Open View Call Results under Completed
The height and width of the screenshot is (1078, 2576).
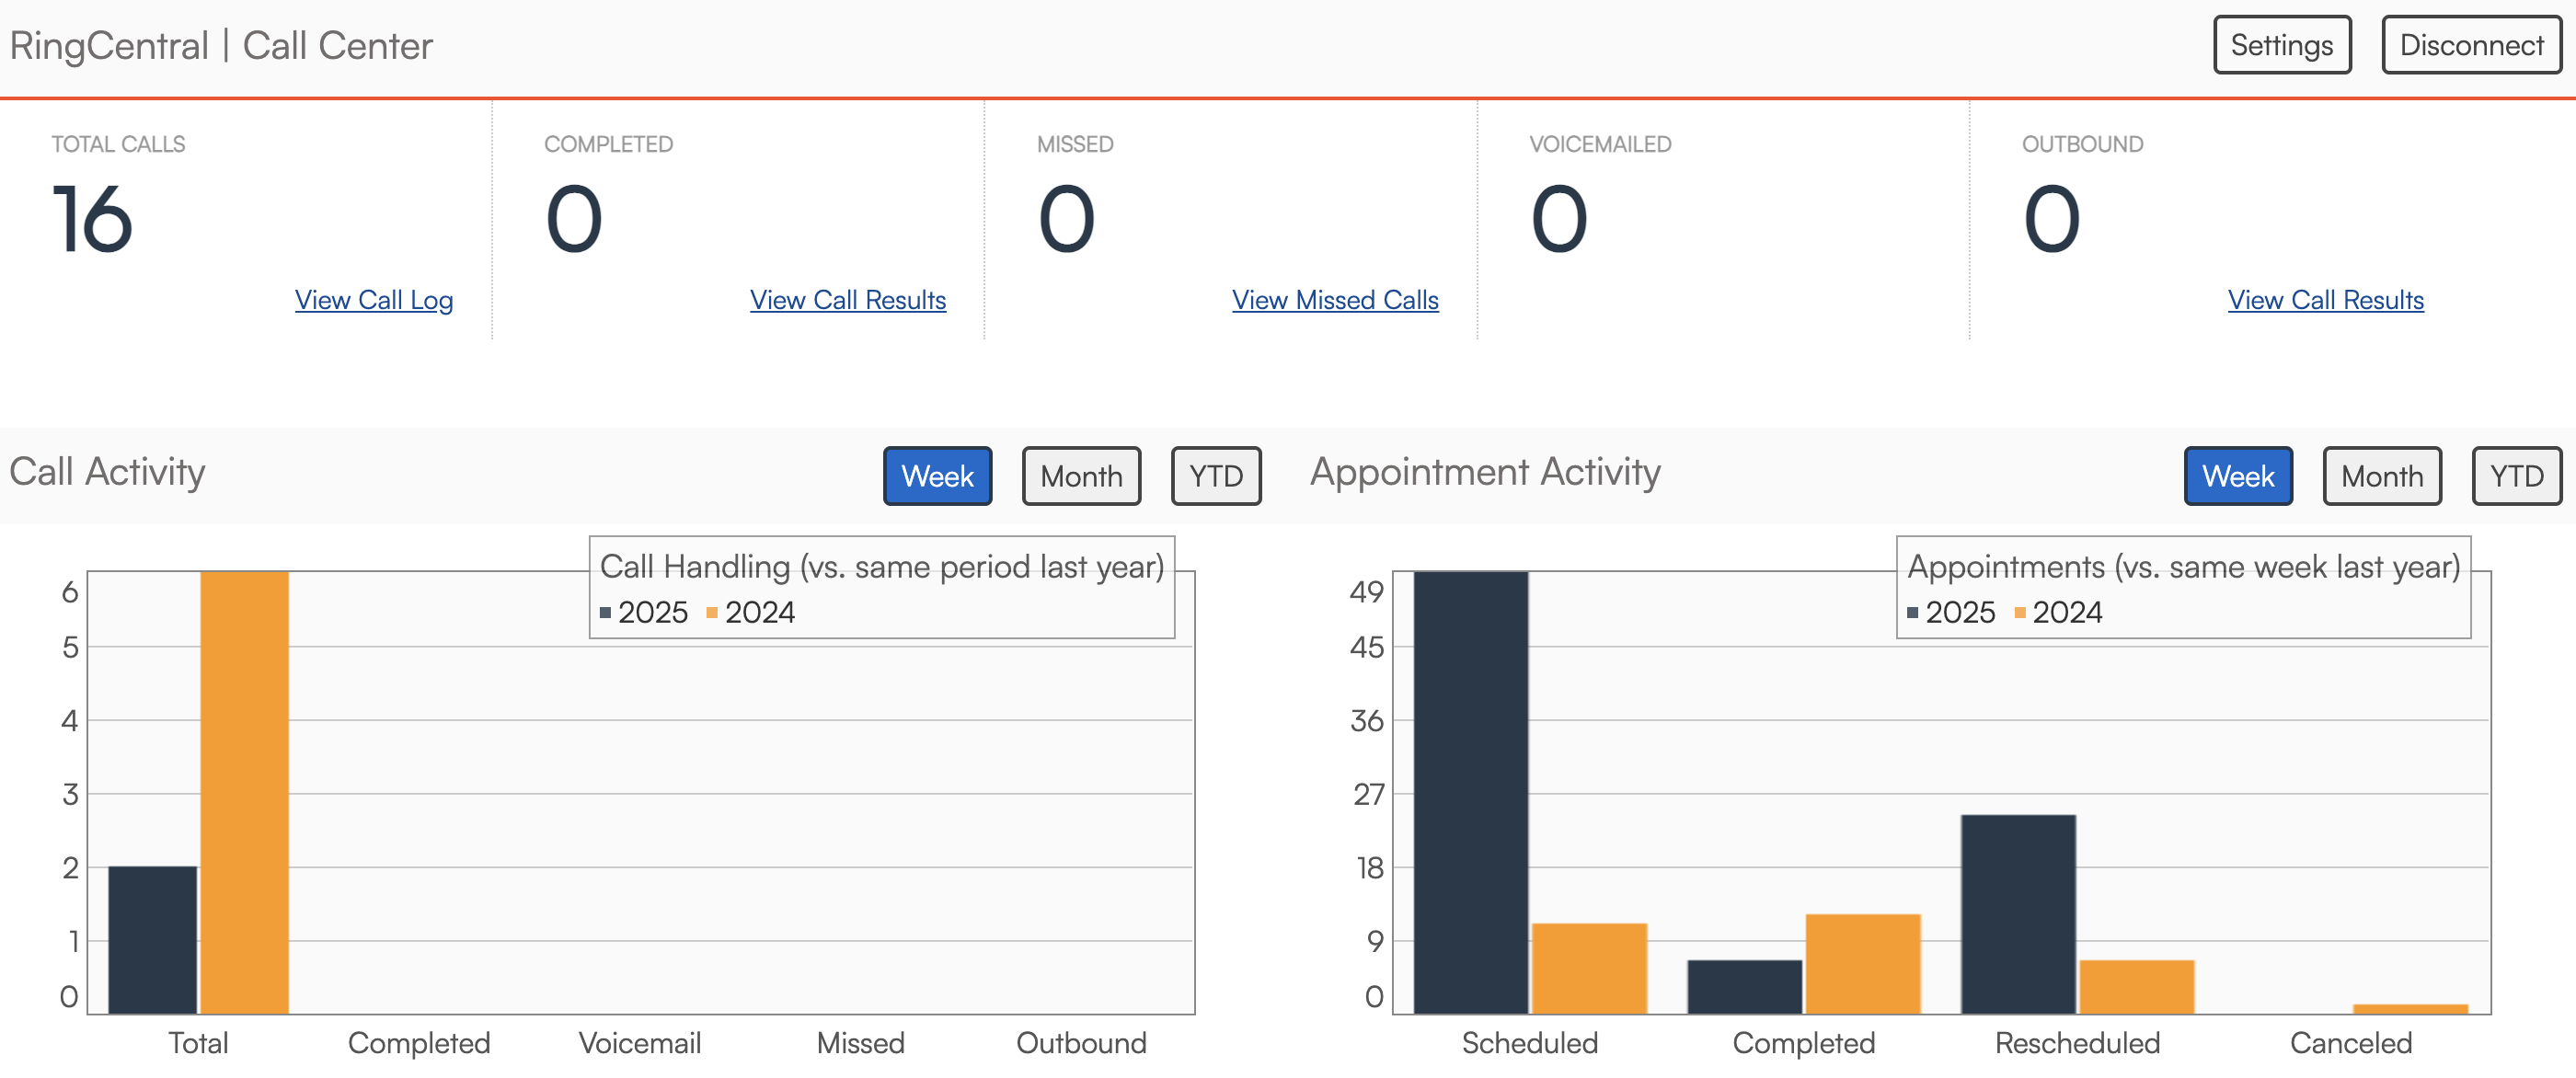tap(847, 300)
